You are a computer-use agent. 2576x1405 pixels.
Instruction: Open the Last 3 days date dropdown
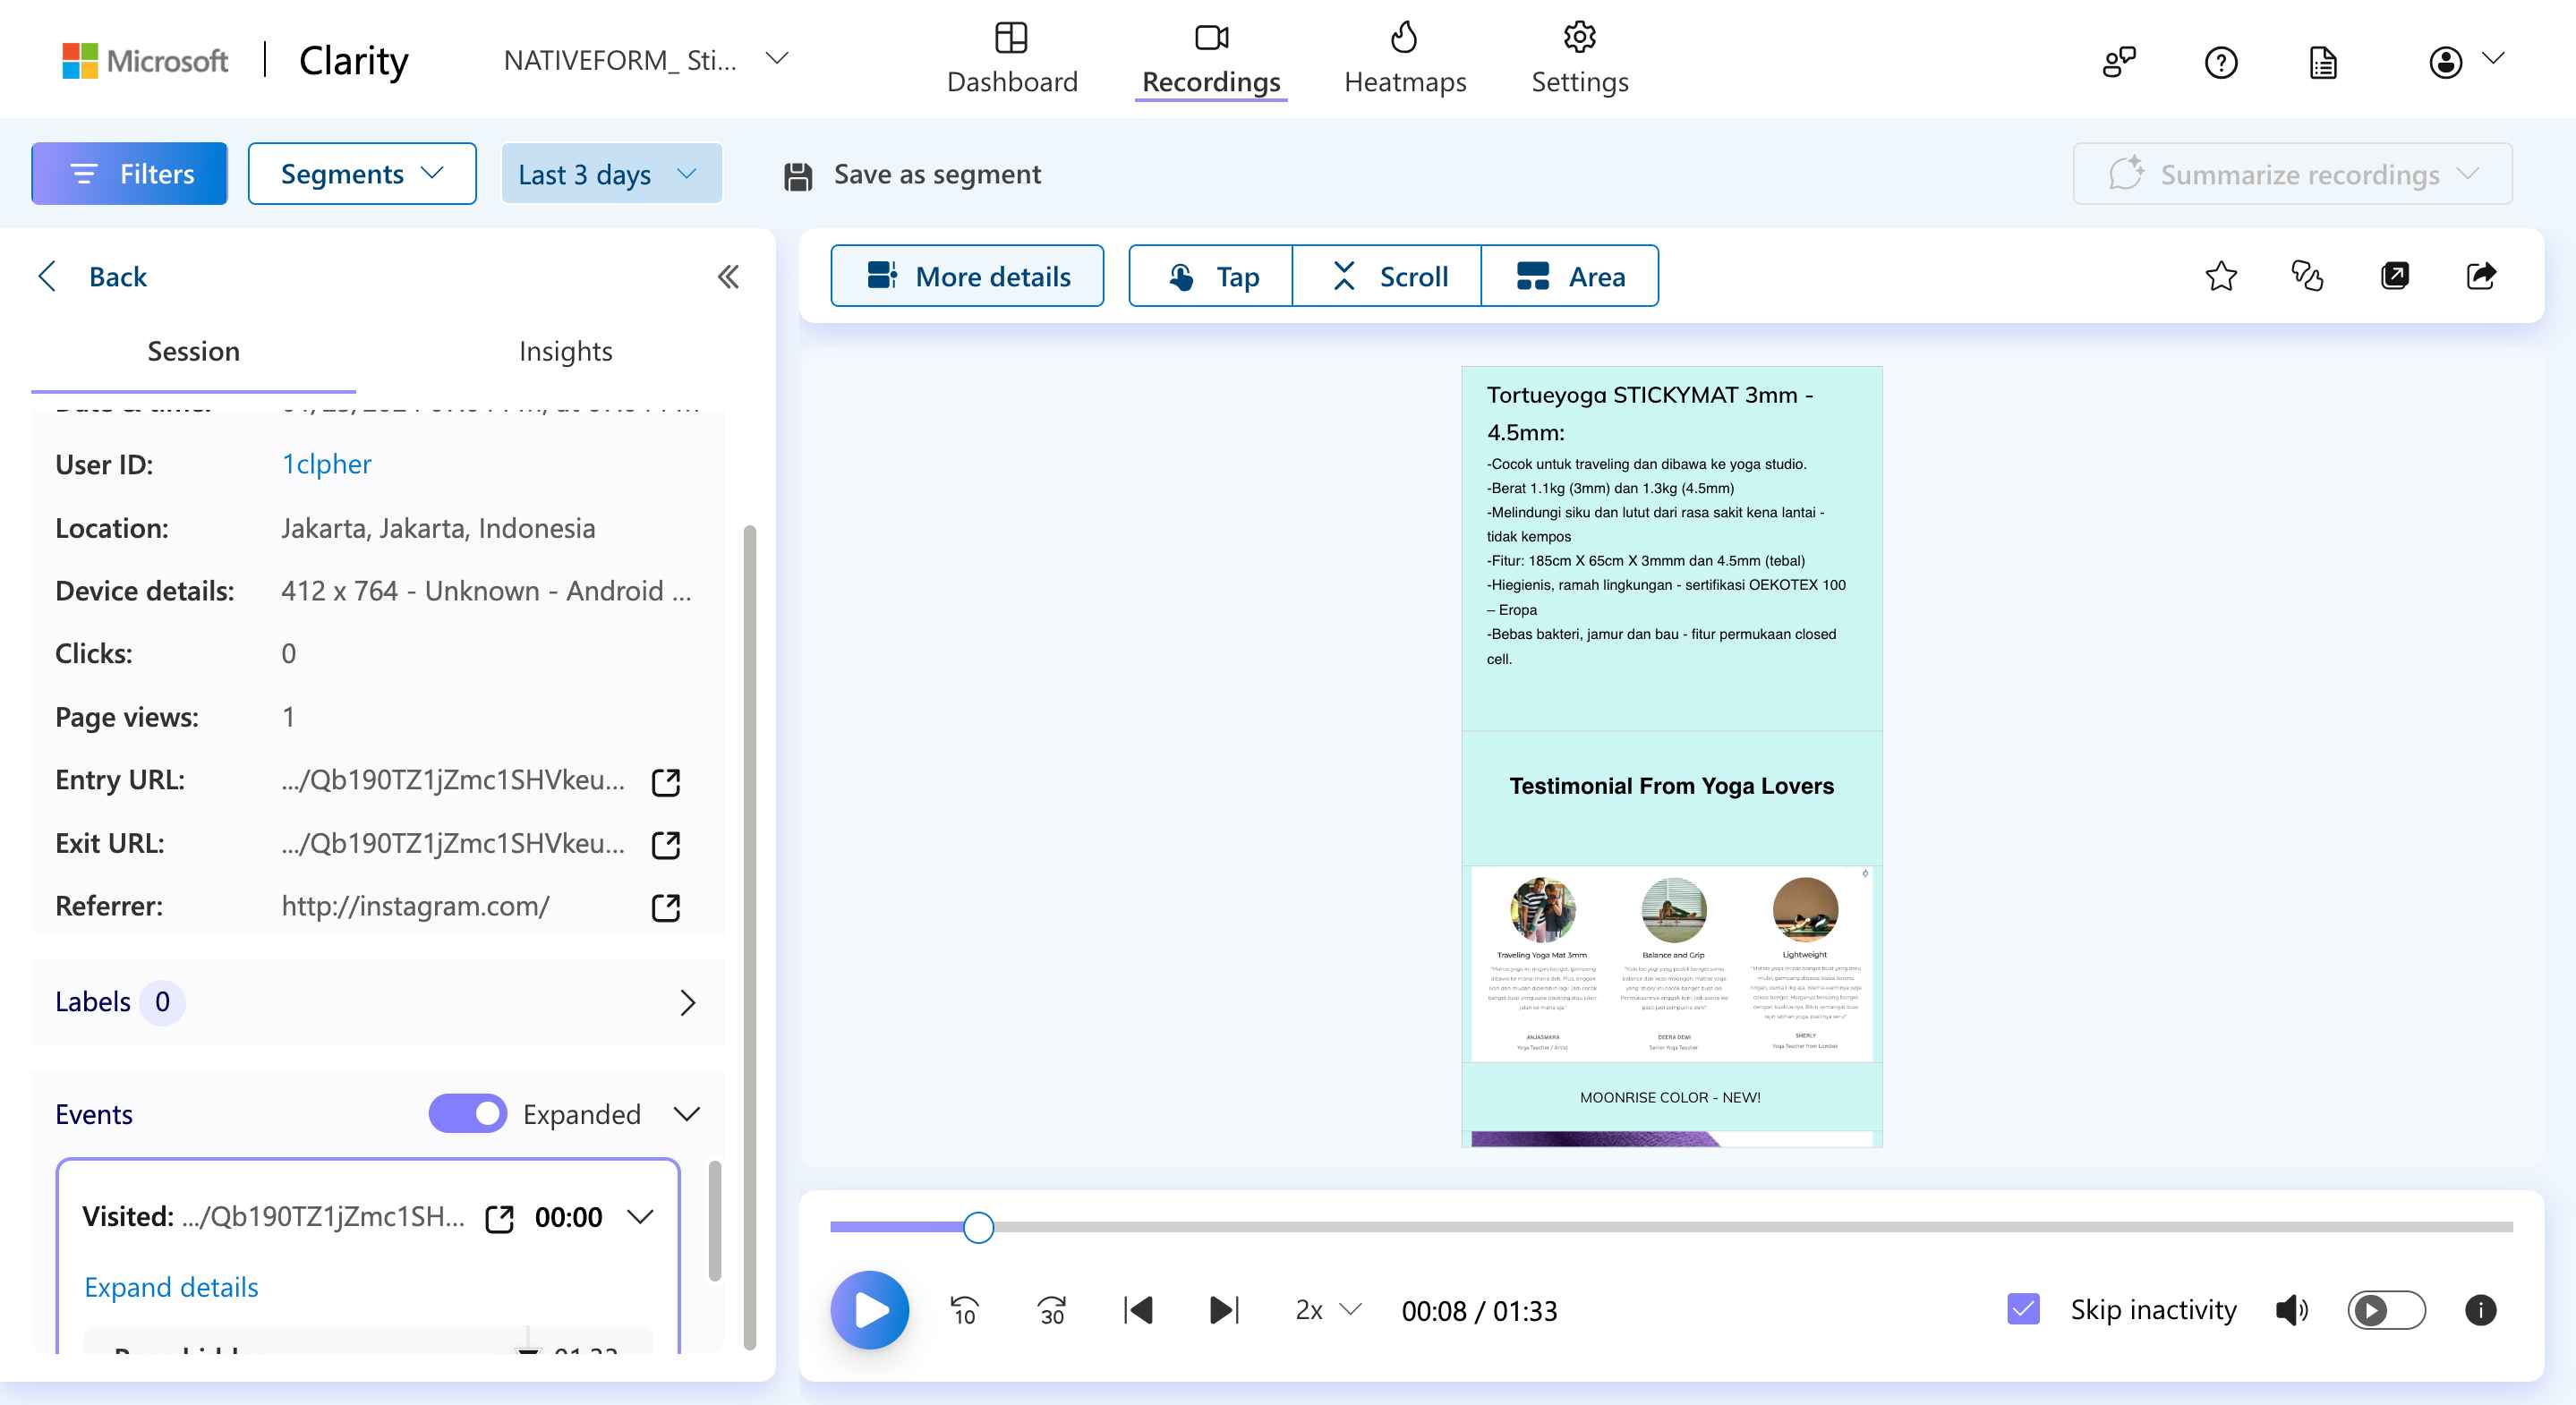[x=611, y=173]
